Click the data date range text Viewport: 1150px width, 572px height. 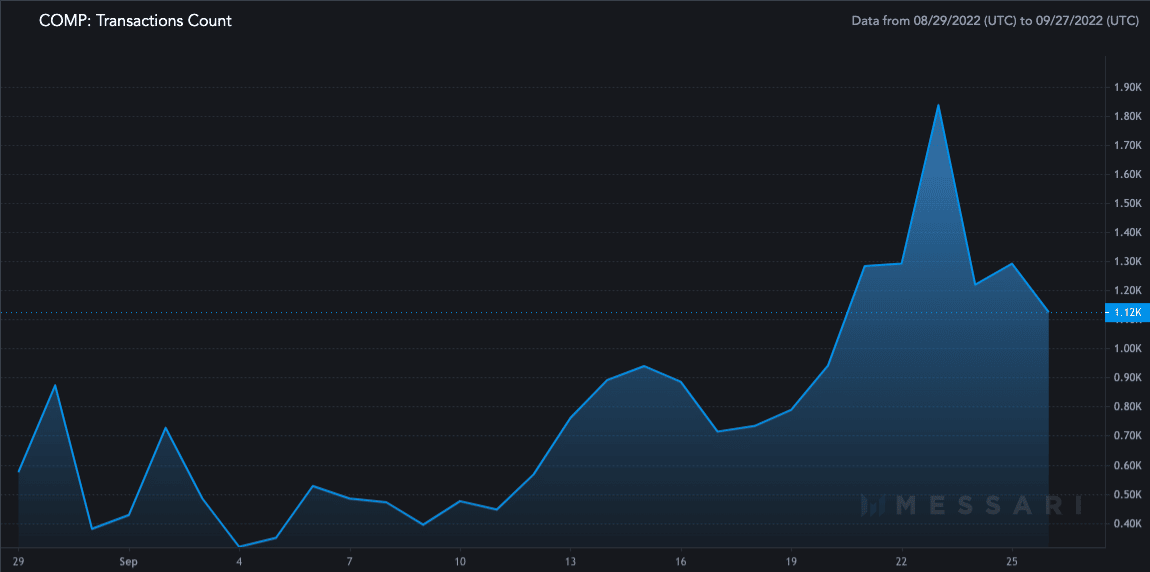(x=995, y=20)
